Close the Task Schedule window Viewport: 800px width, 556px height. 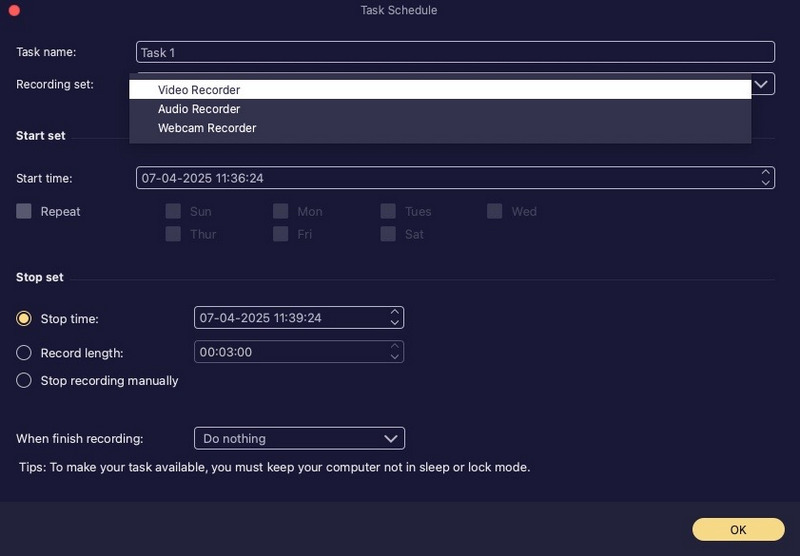coord(14,10)
